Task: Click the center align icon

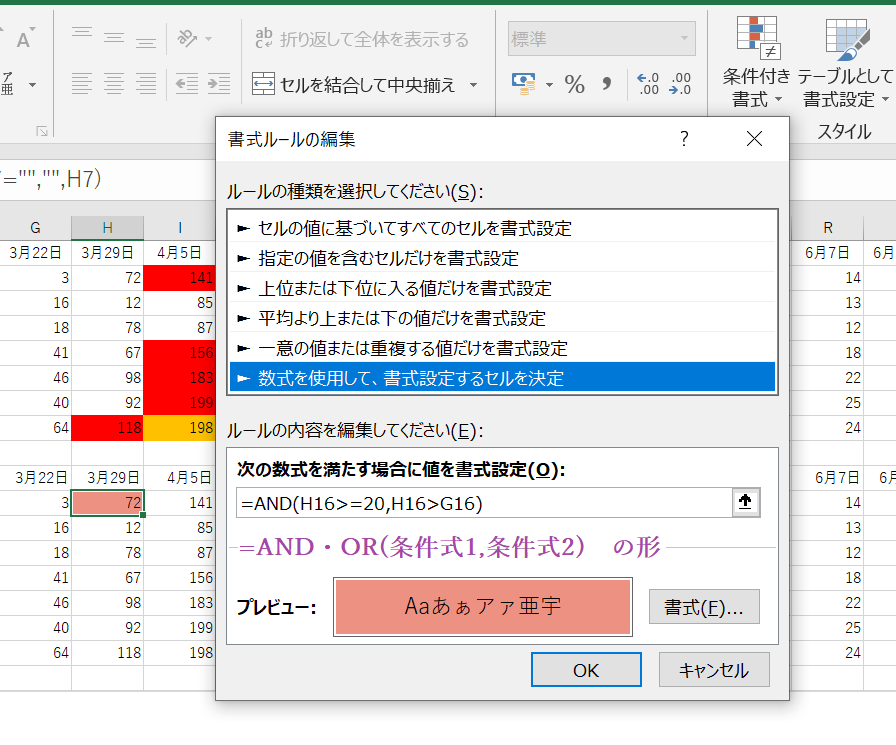Action: pyautogui.click(x=114, y=84)
